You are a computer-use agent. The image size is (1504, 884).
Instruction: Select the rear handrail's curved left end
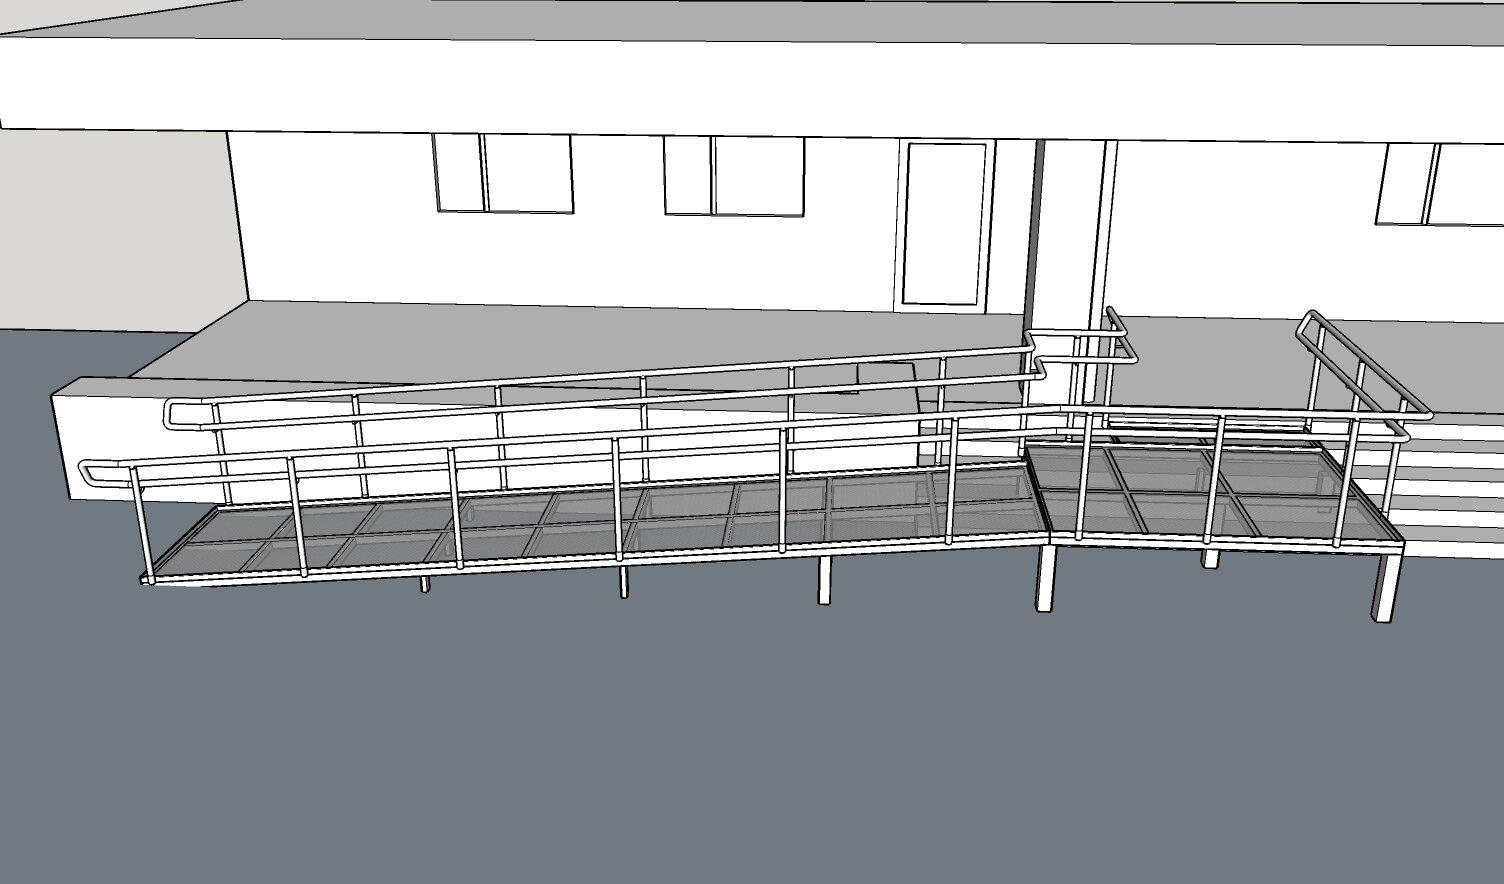[174, 413]
